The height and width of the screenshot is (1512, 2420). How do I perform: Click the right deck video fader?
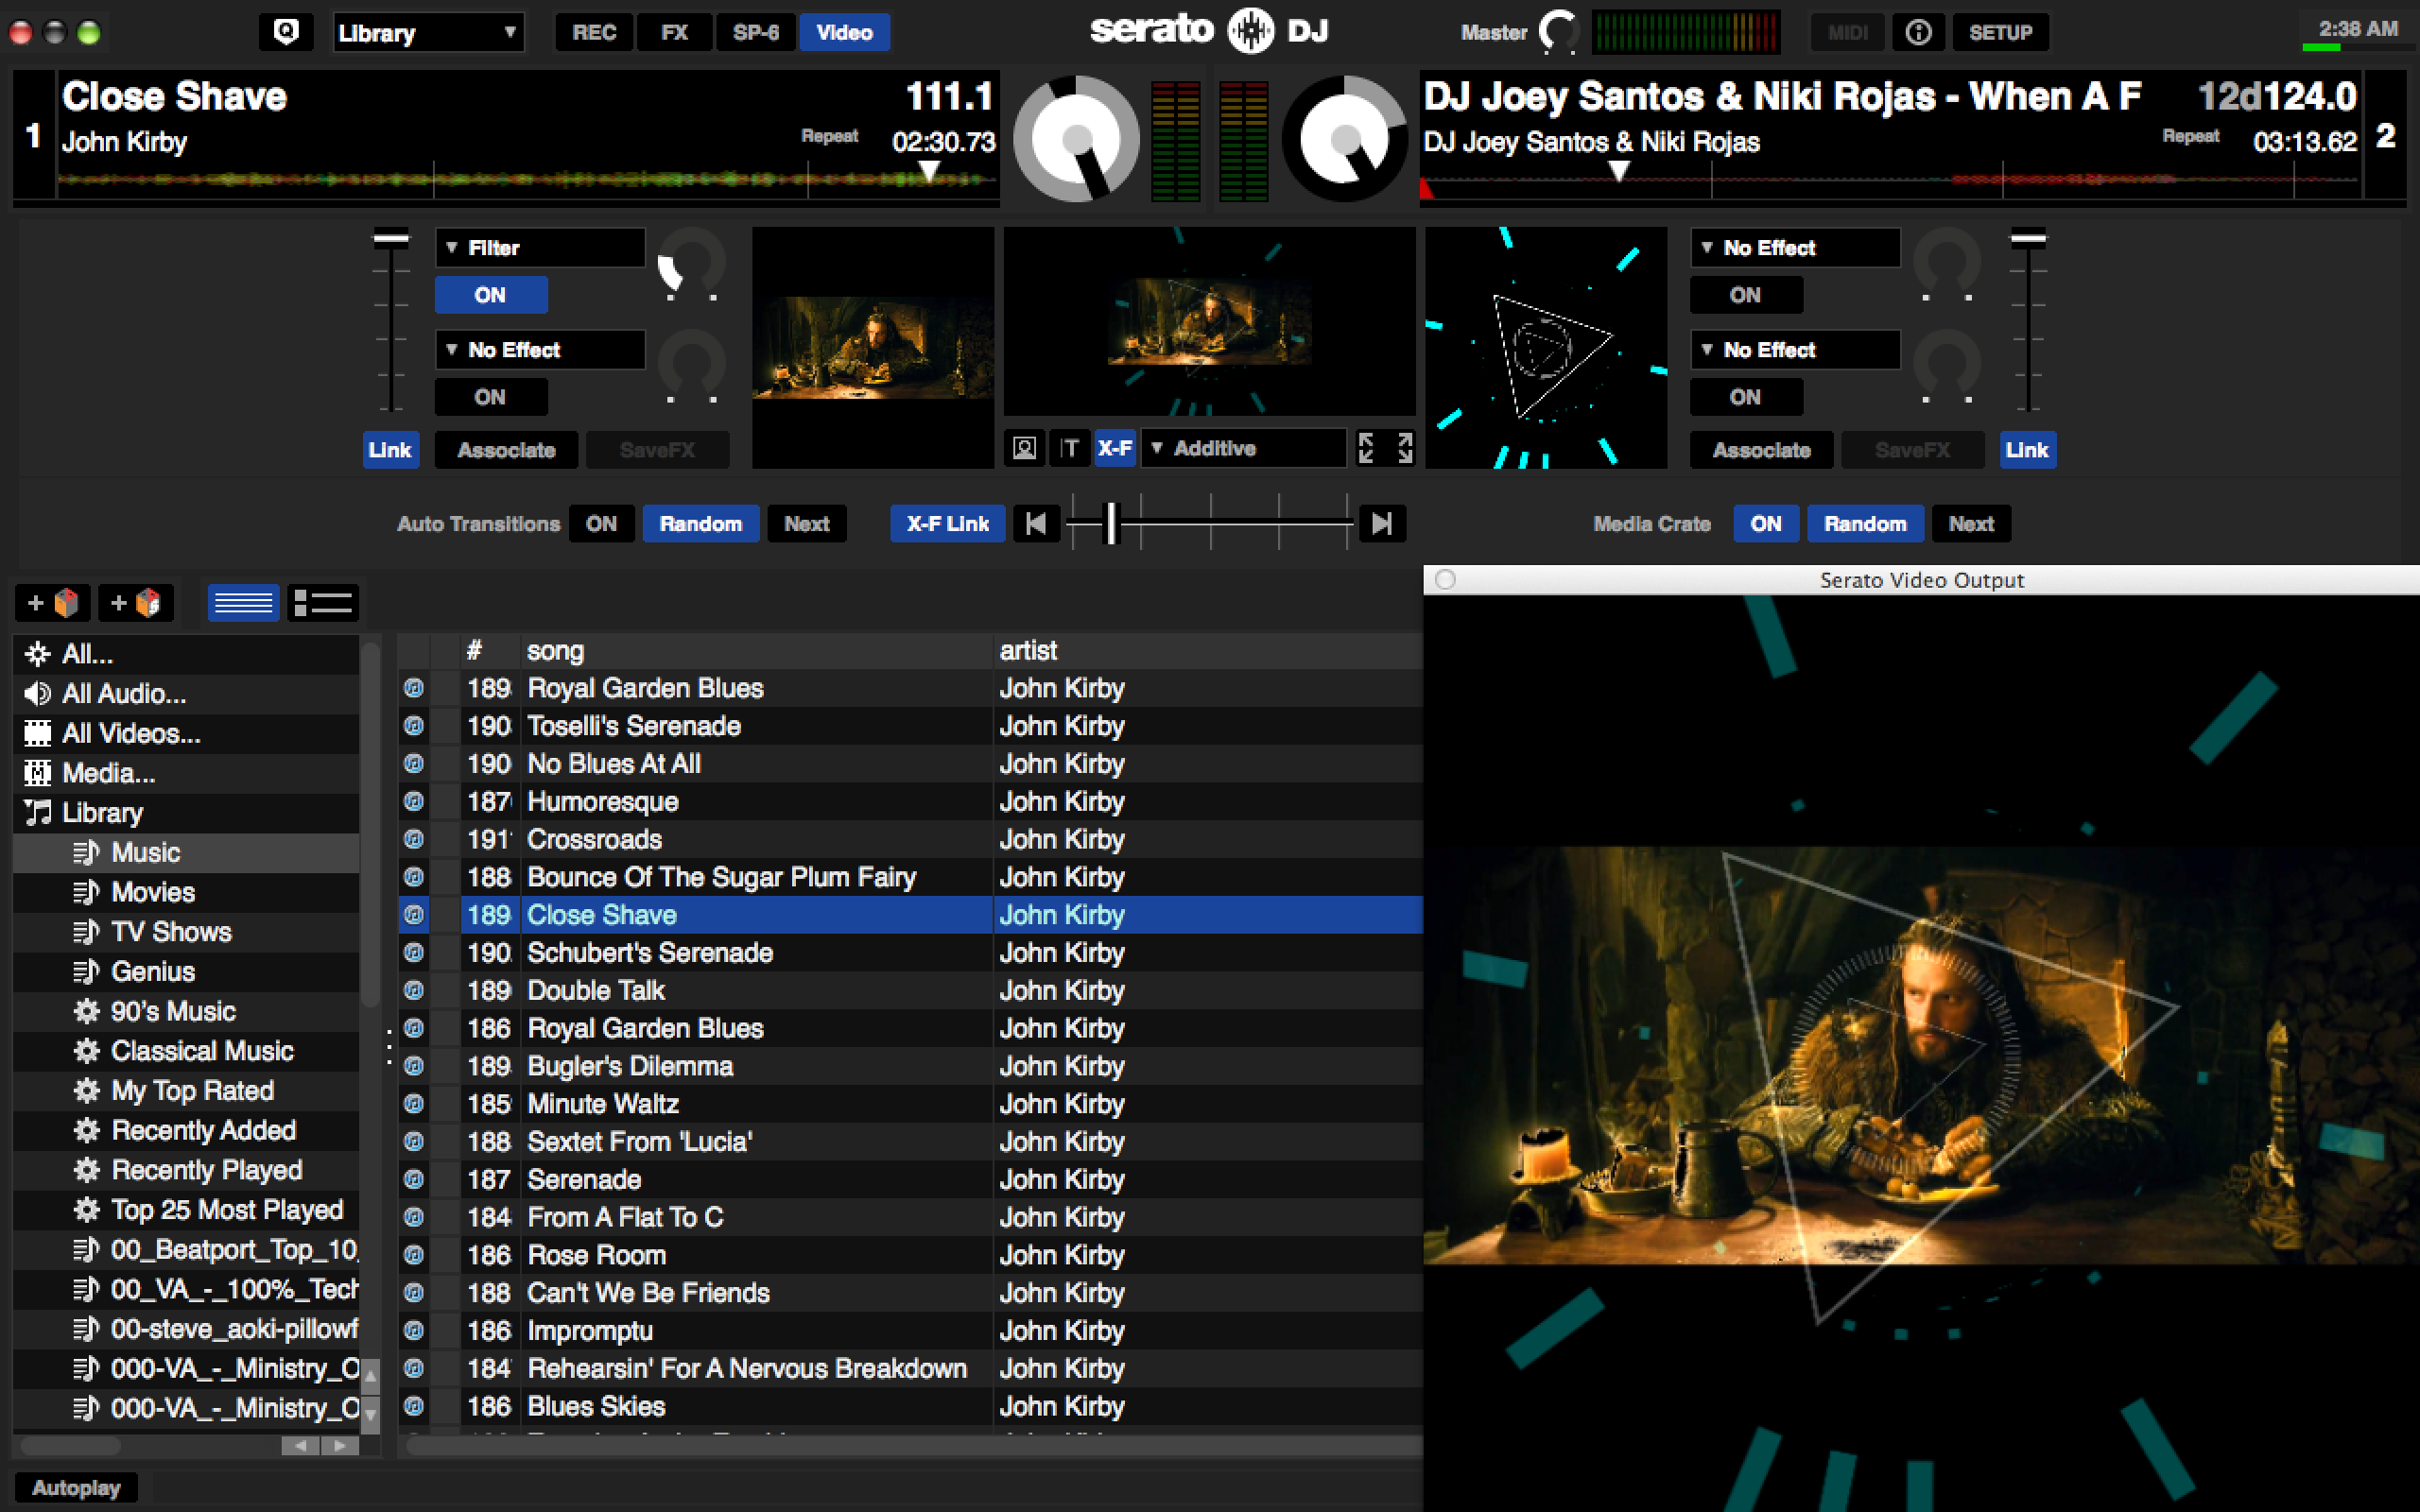(x=2028, y=238)
